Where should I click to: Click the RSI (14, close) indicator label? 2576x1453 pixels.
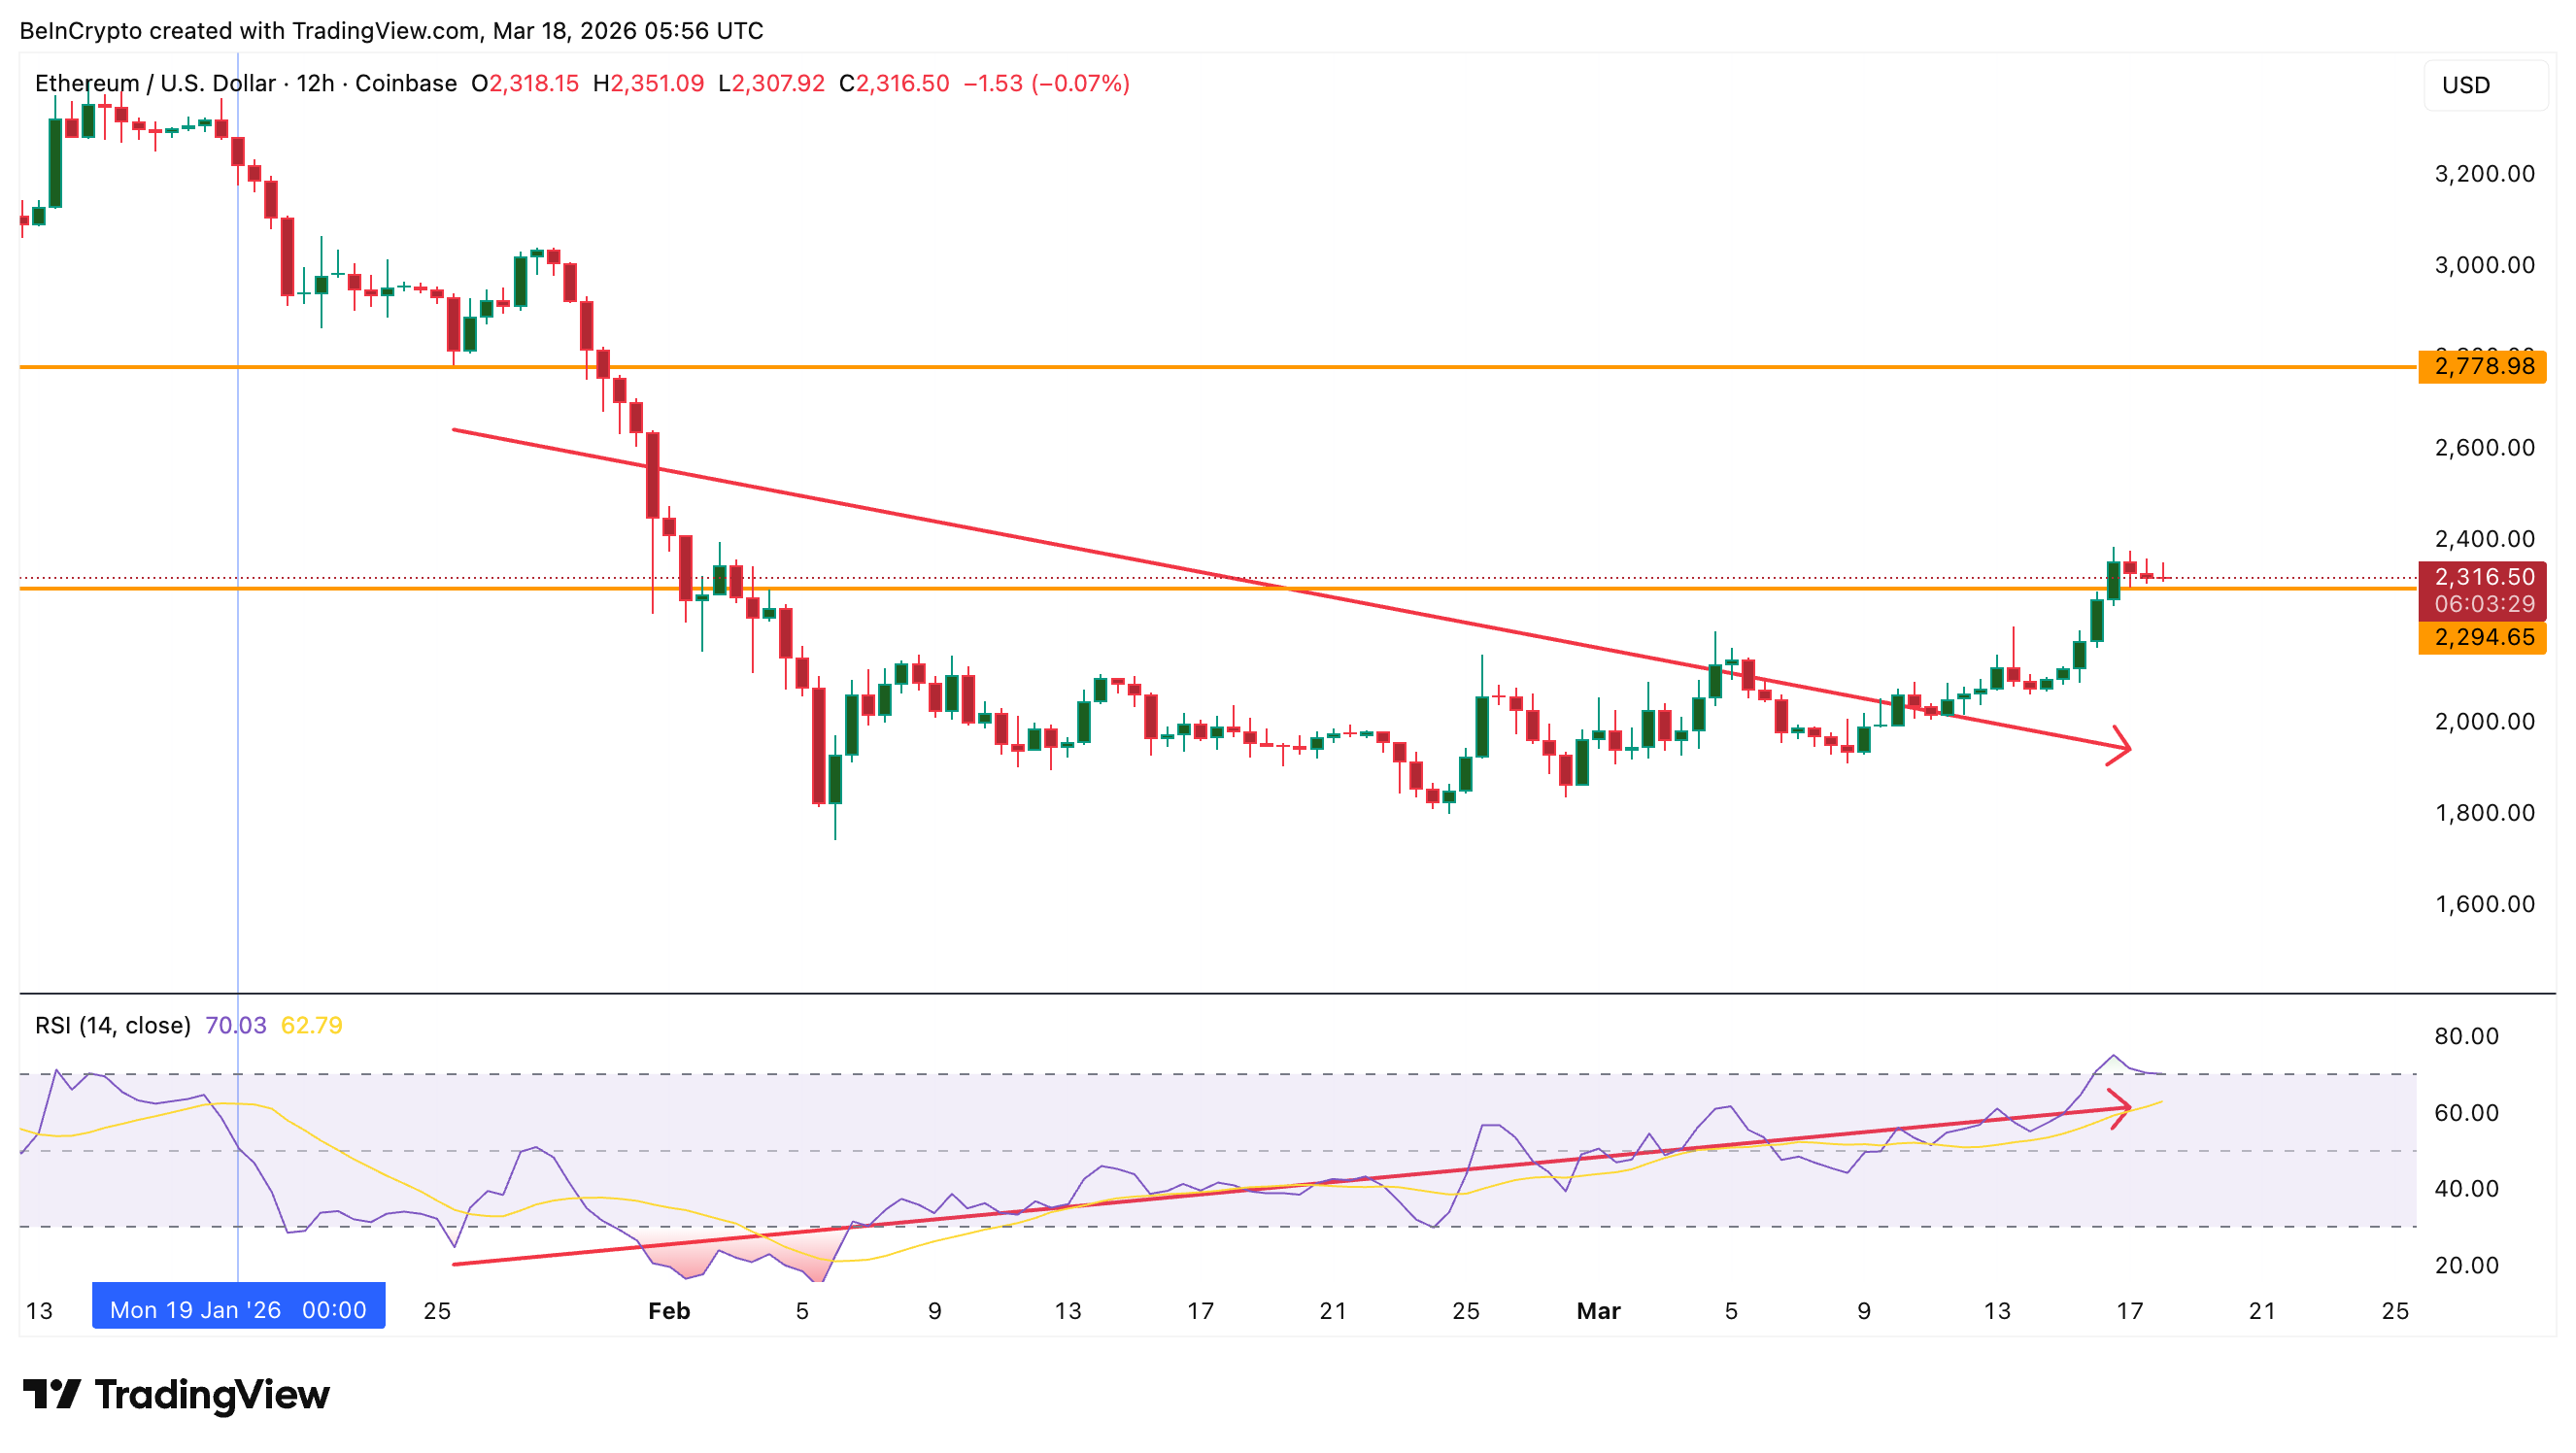112,1025
